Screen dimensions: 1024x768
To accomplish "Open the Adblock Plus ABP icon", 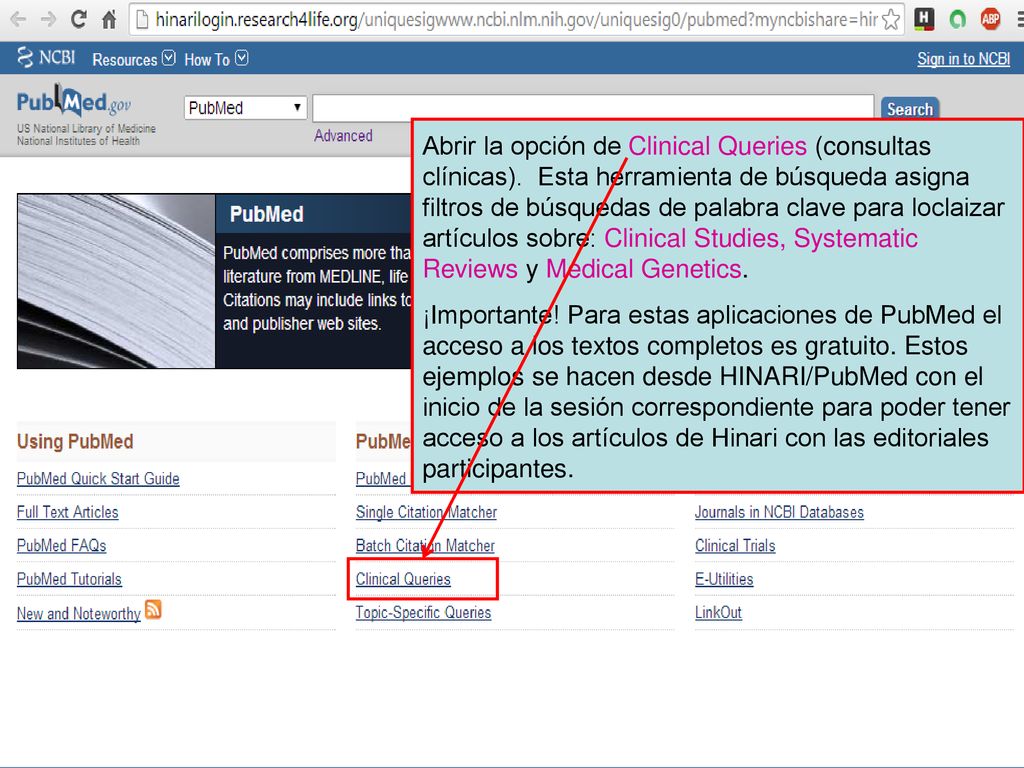I will point(991,20).
